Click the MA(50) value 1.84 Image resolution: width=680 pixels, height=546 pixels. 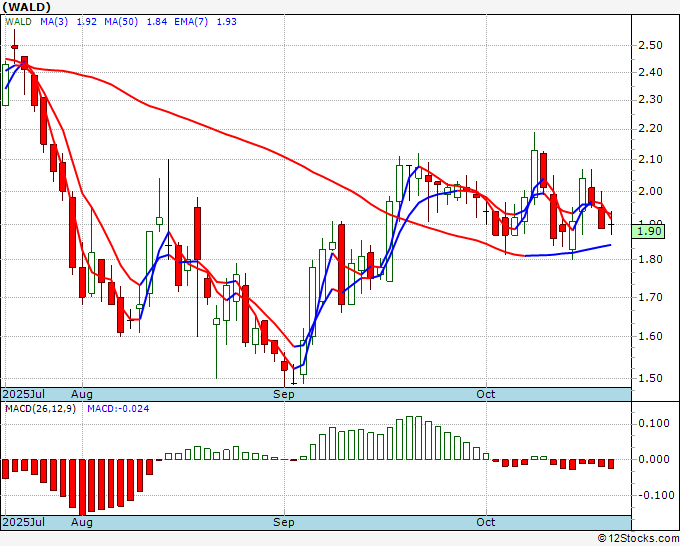(x=157, y=22)
